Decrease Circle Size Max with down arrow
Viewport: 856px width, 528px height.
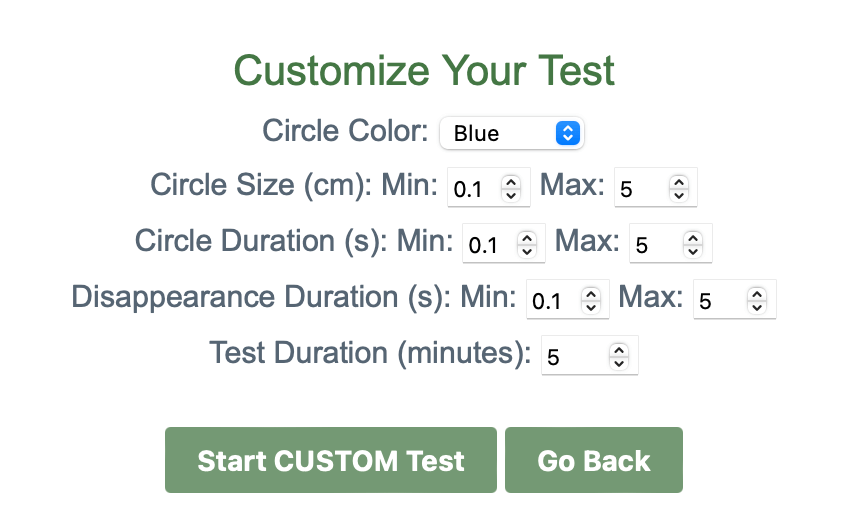(x=679, y=193)
